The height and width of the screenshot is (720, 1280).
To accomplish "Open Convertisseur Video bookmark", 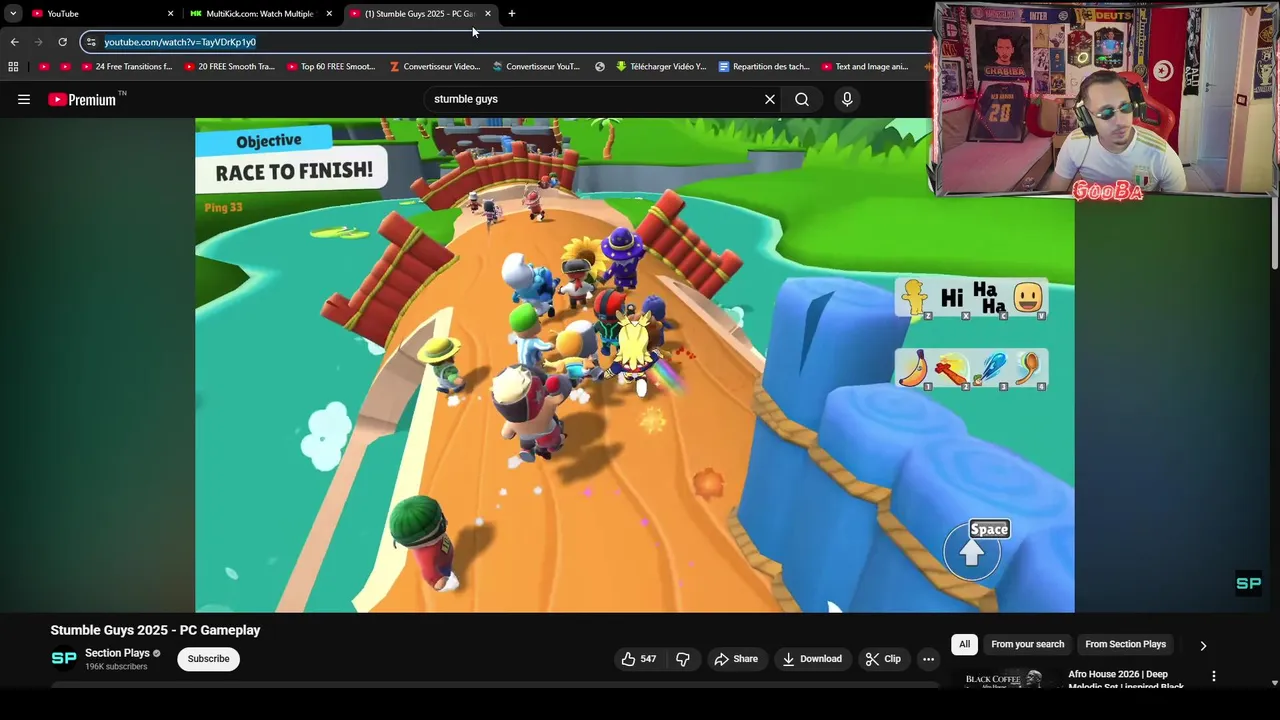I will 435,67.
